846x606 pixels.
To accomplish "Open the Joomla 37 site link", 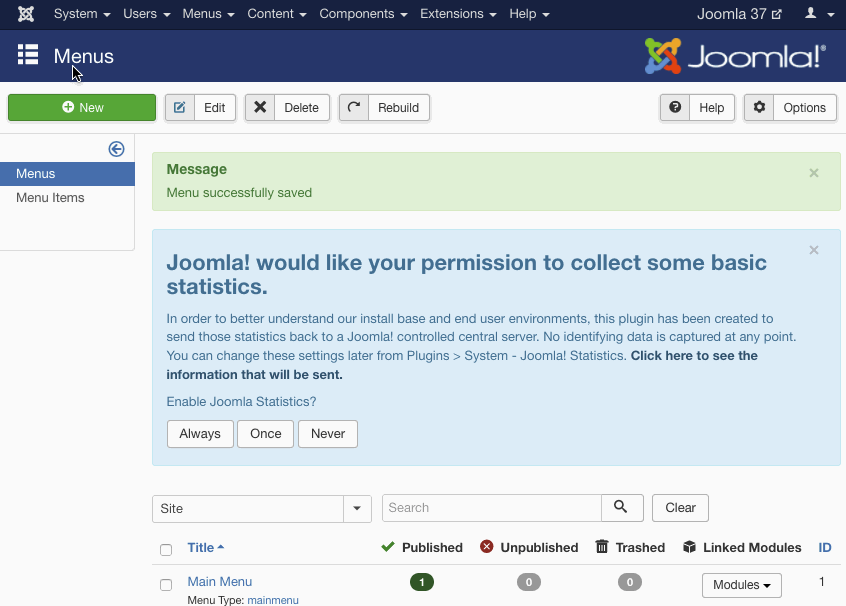I will [x=739, y=13].
